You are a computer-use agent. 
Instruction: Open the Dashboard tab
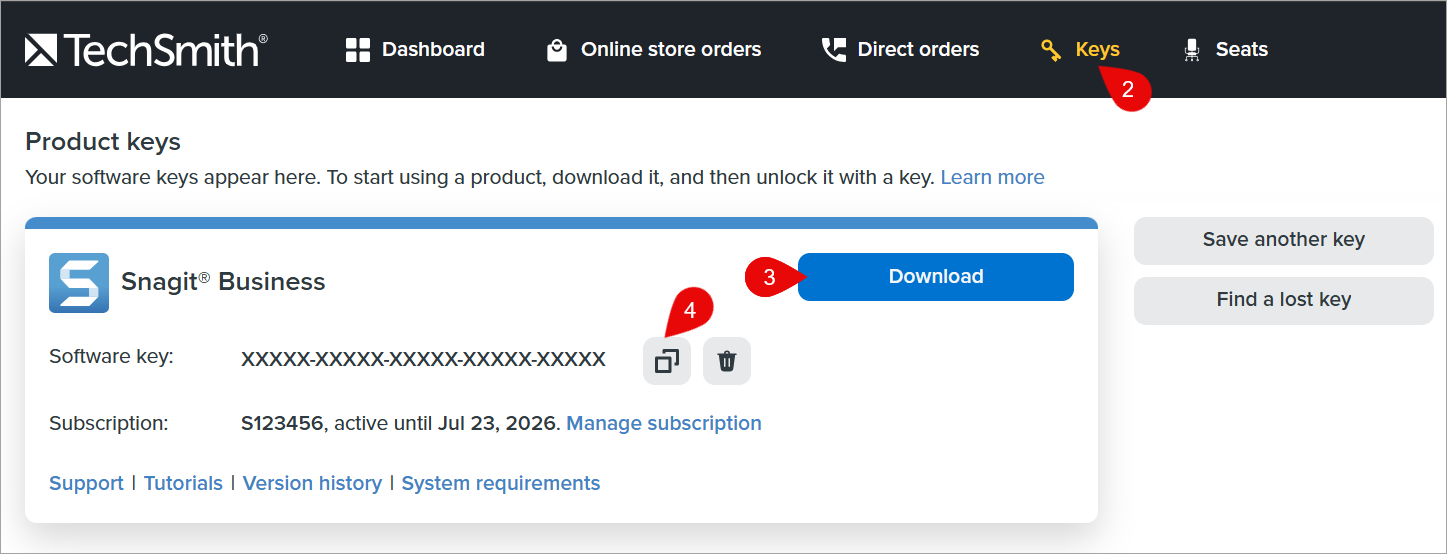pos(433,49)
